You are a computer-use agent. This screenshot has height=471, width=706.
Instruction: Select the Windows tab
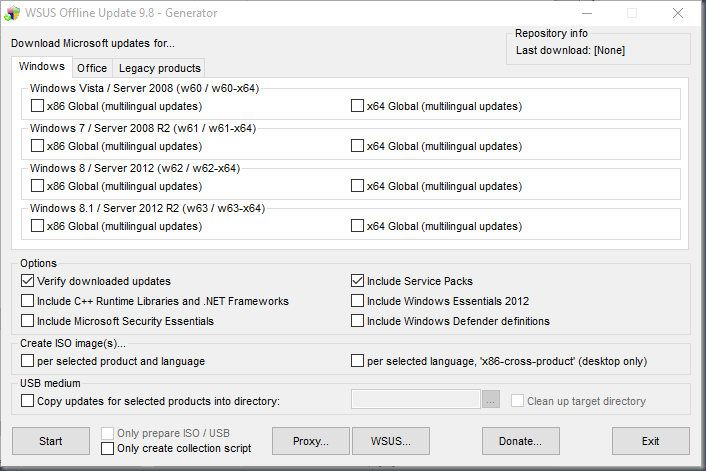[x=42, y=67]
